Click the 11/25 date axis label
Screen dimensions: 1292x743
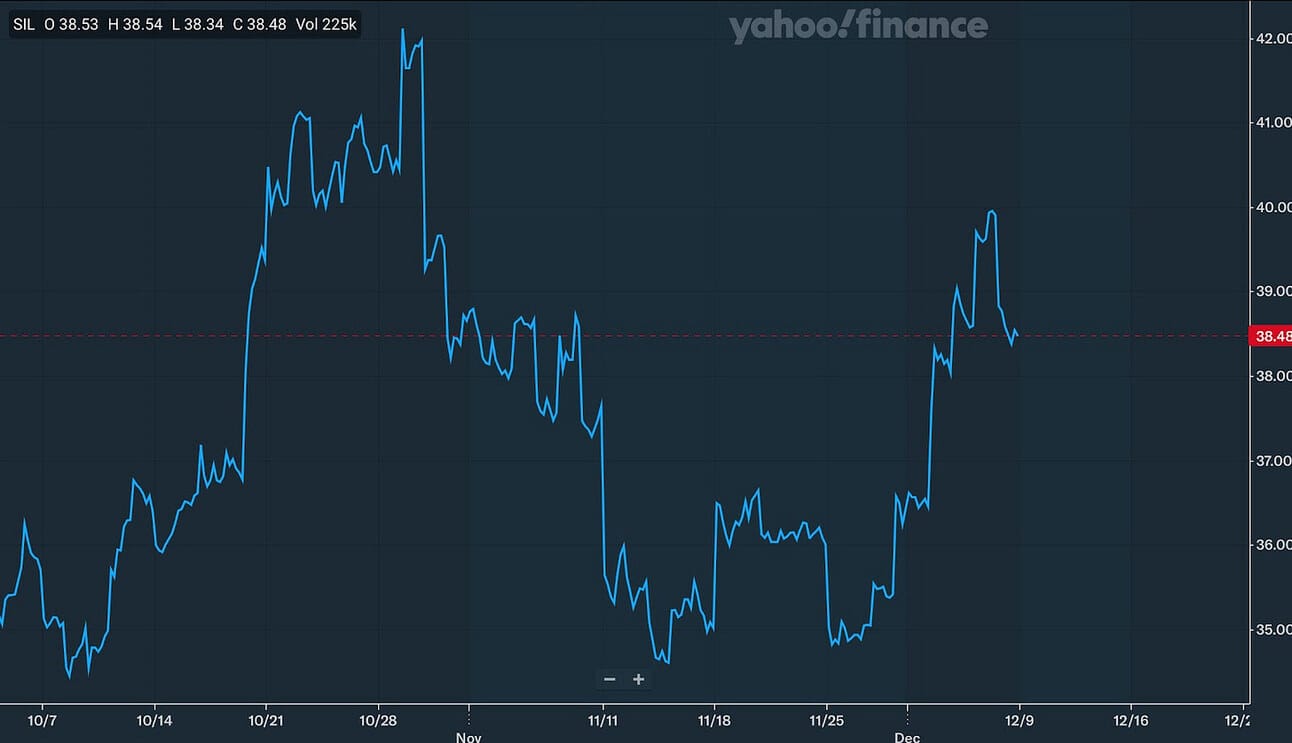pos(825,719)
